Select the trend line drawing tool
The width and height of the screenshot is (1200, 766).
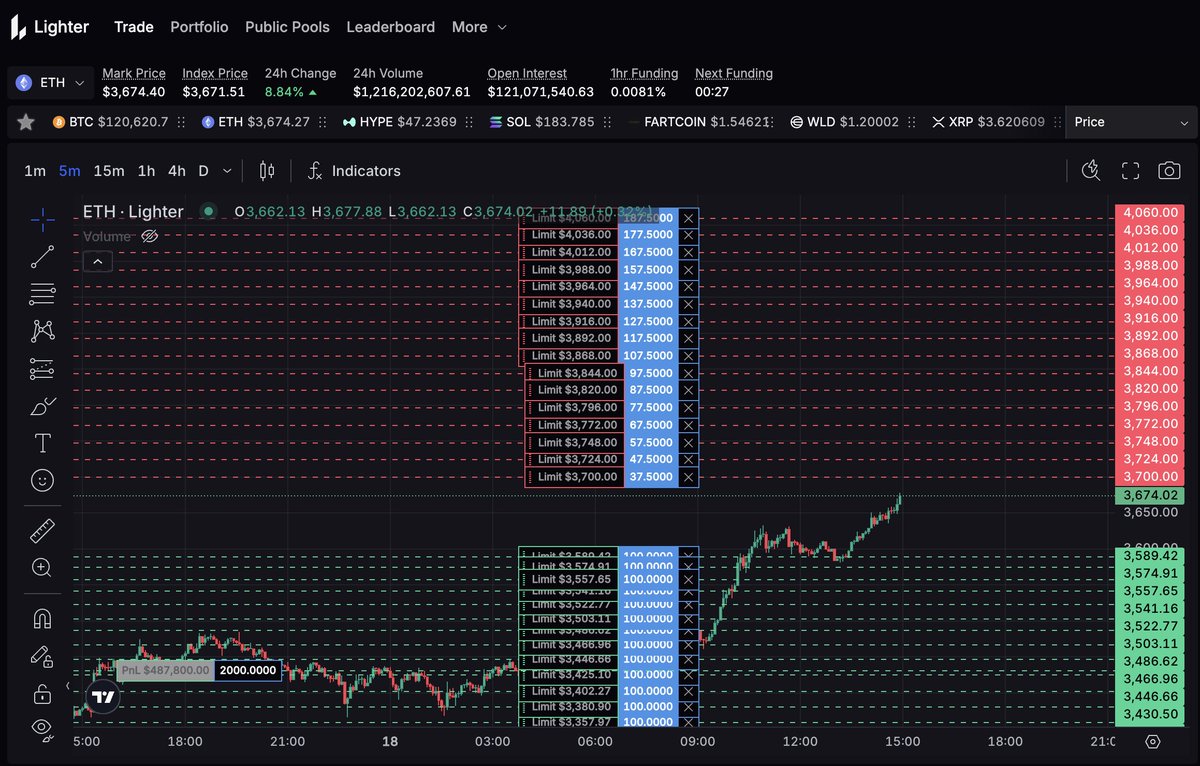[42, 256]
